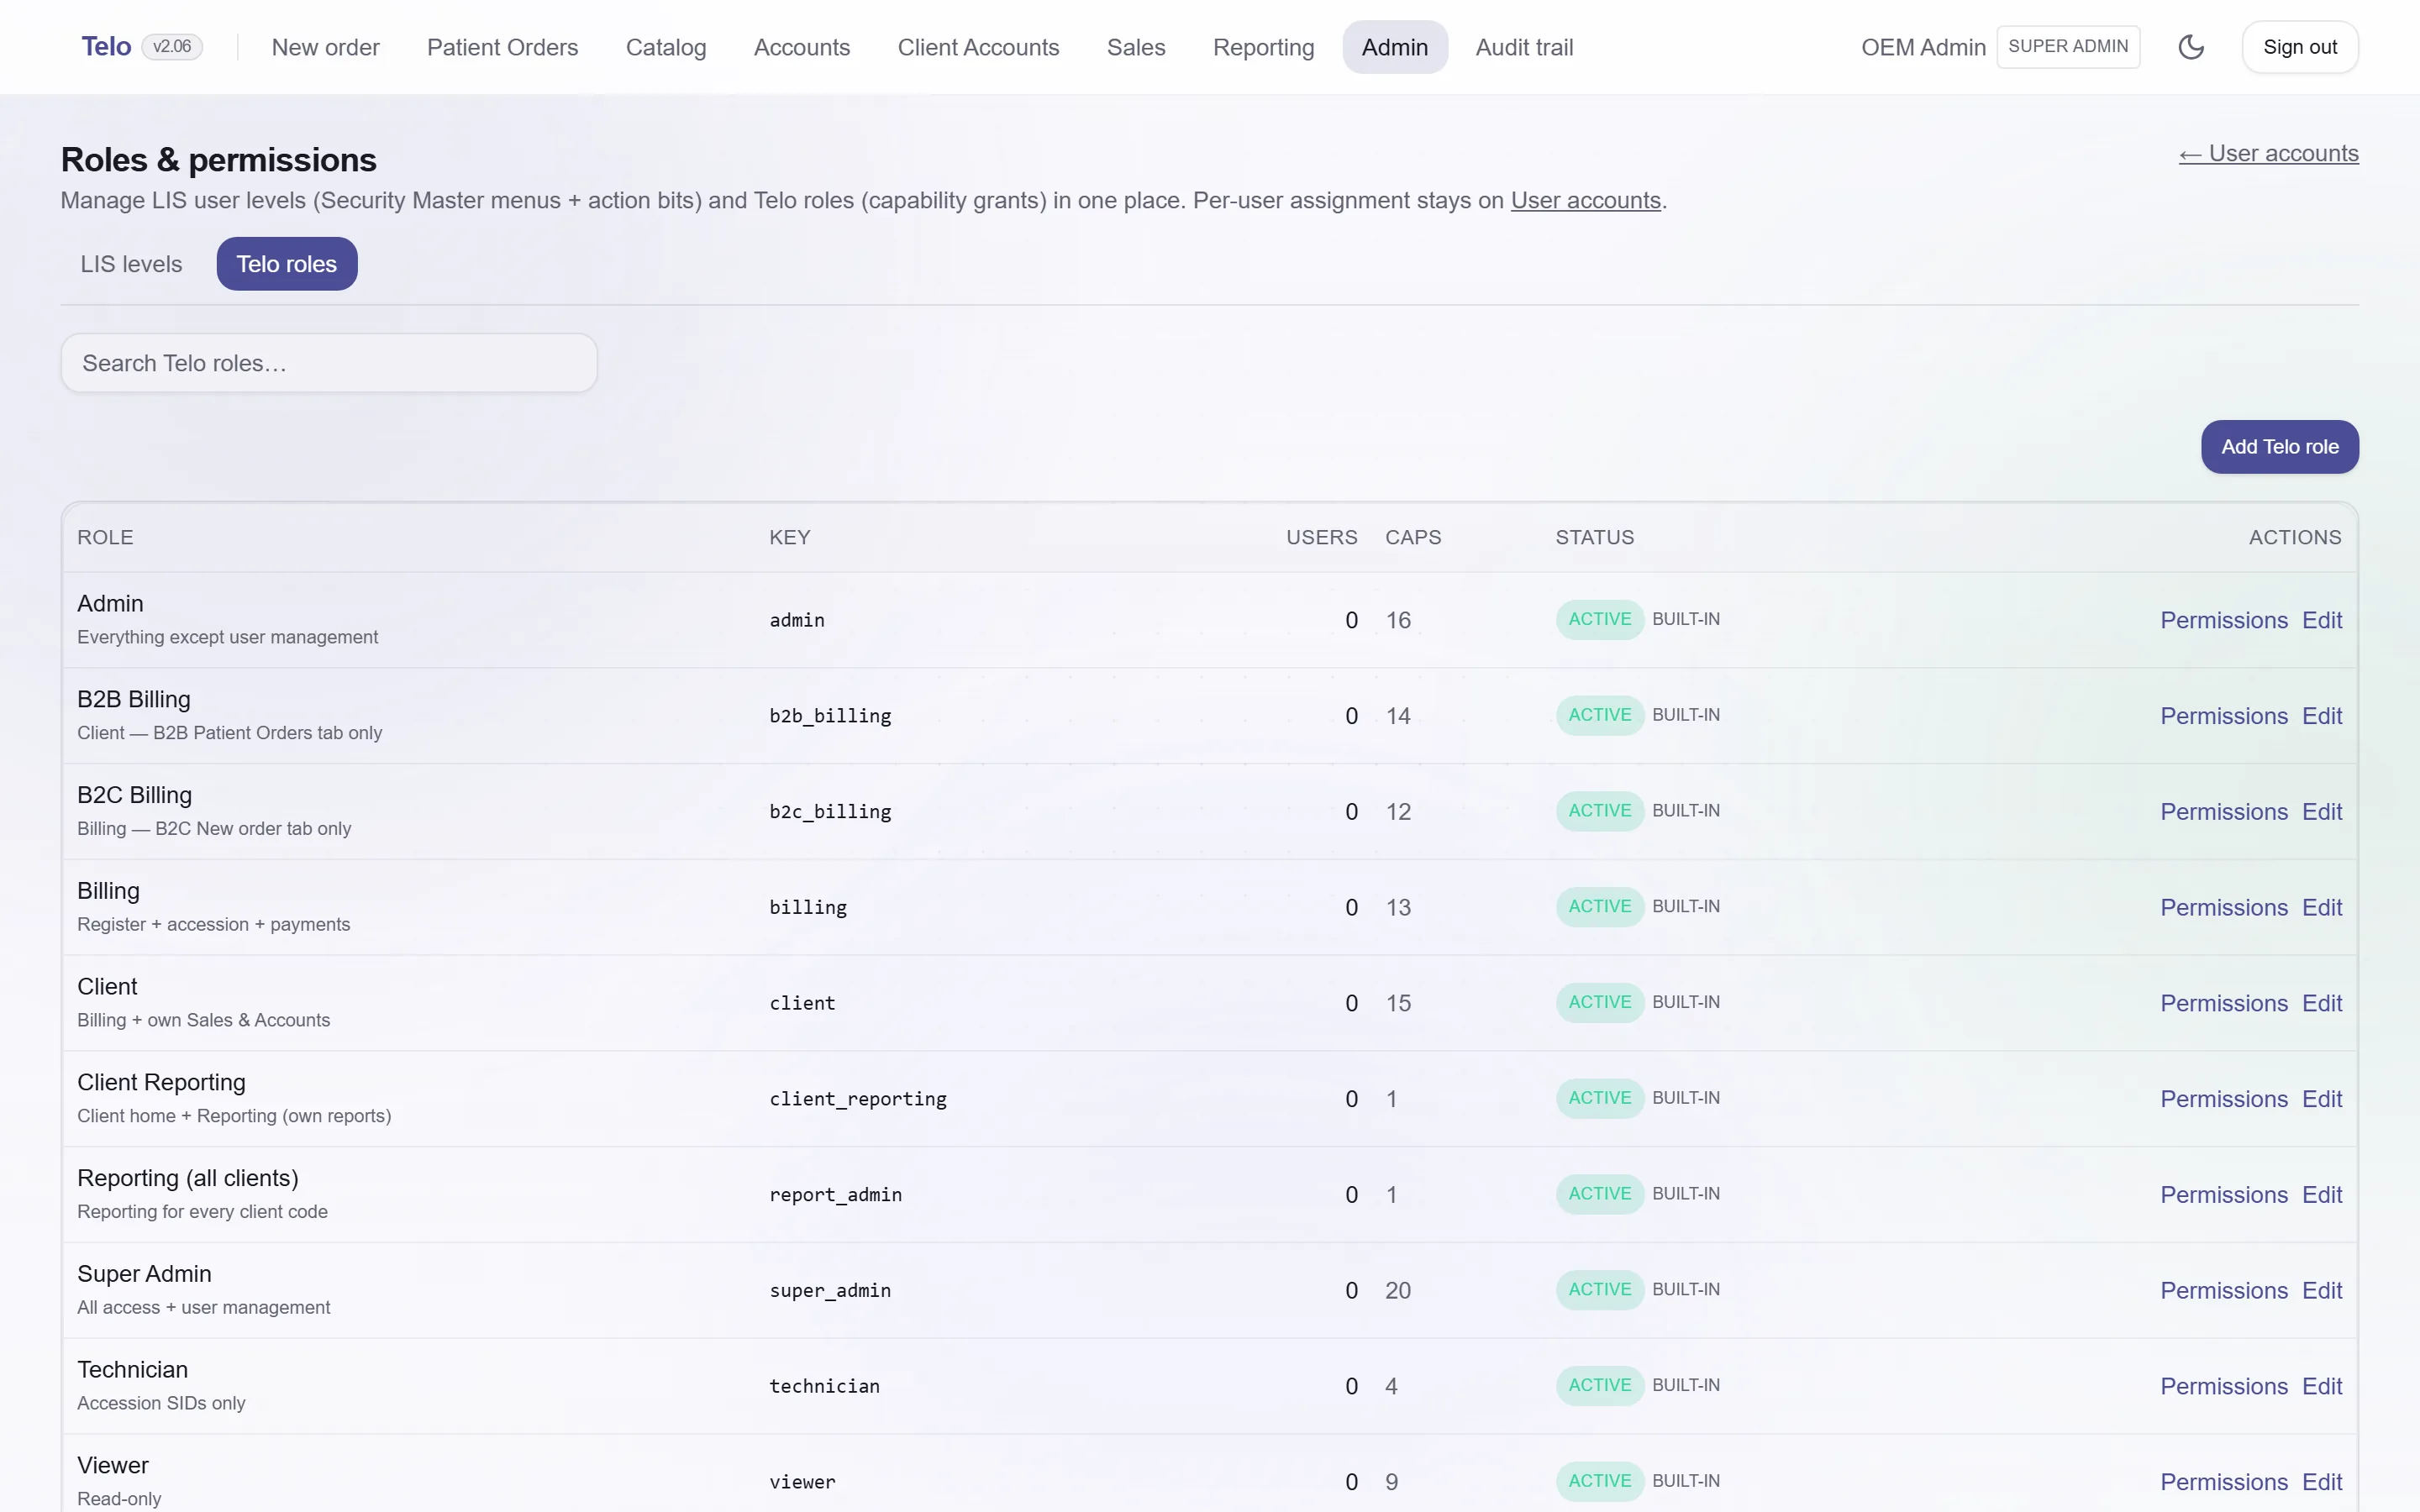Edit the Super Admin role
This screenshot has width=2420, height=1512.
pyautogui.click(x=2321, y=1291)
